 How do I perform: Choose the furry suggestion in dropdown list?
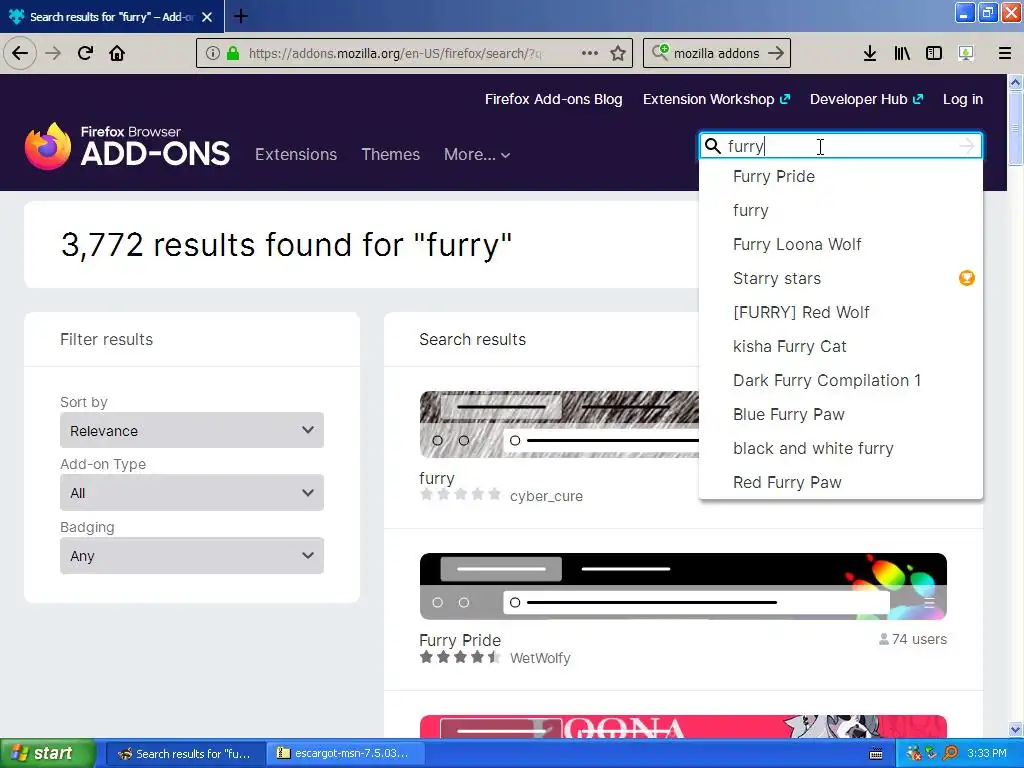click(840, 210)
